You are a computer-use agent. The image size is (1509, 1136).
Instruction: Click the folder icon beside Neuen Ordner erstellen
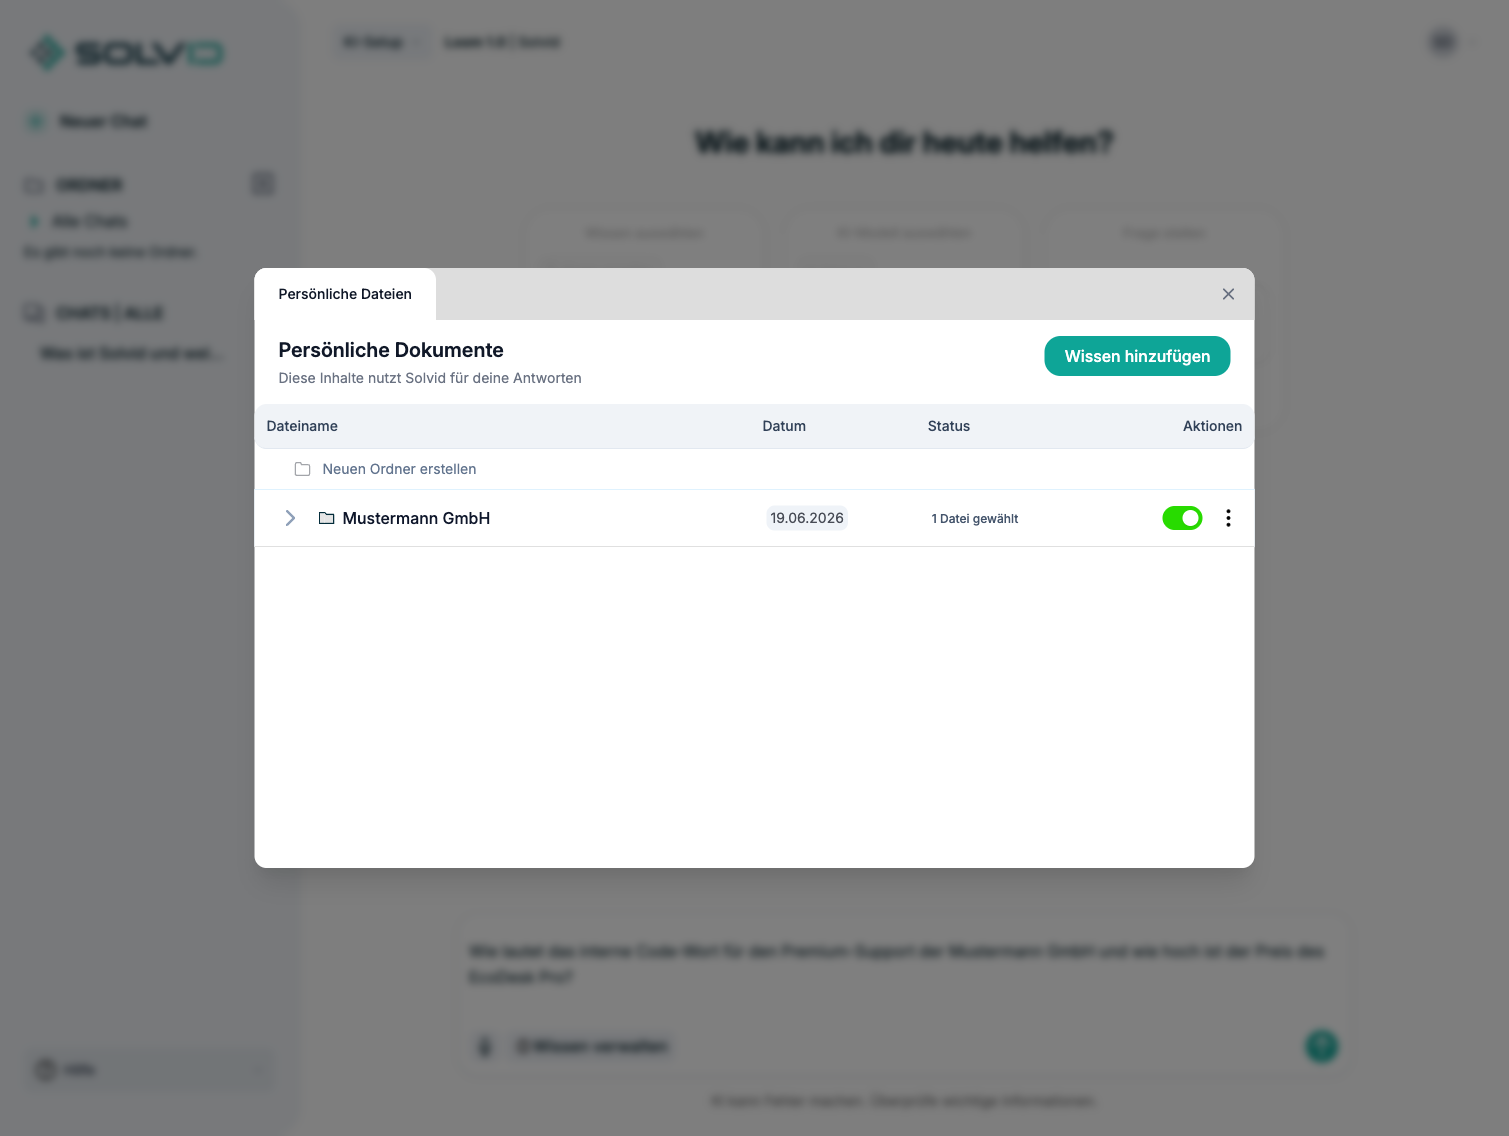point(302,469)
